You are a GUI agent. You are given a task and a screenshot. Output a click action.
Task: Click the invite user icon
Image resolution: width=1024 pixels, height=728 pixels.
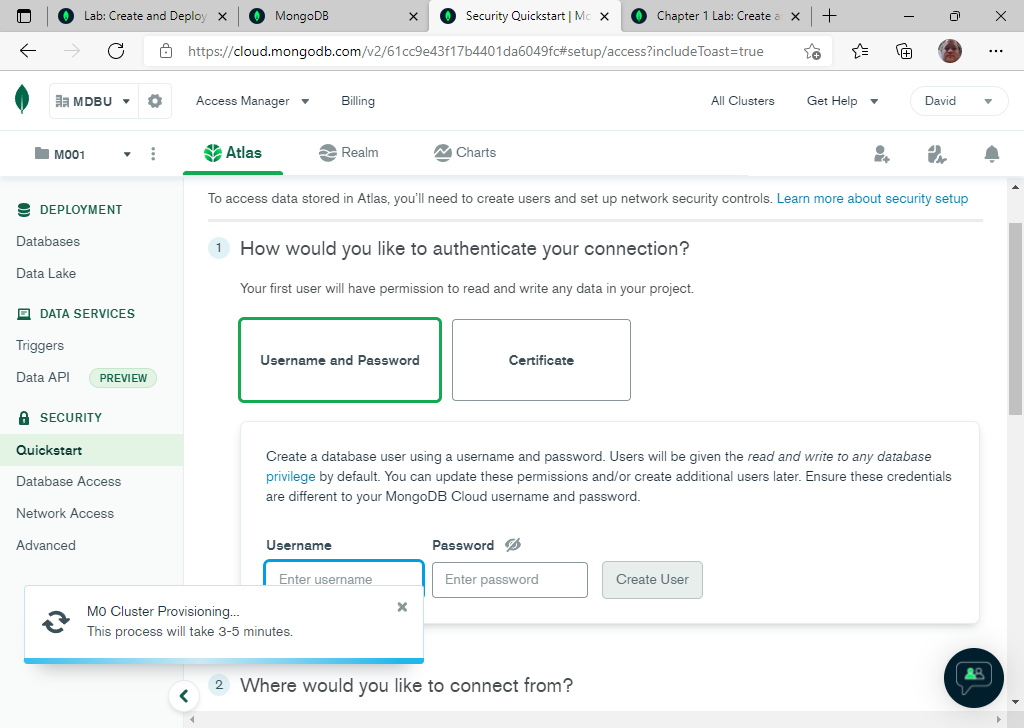click(881, 154)
